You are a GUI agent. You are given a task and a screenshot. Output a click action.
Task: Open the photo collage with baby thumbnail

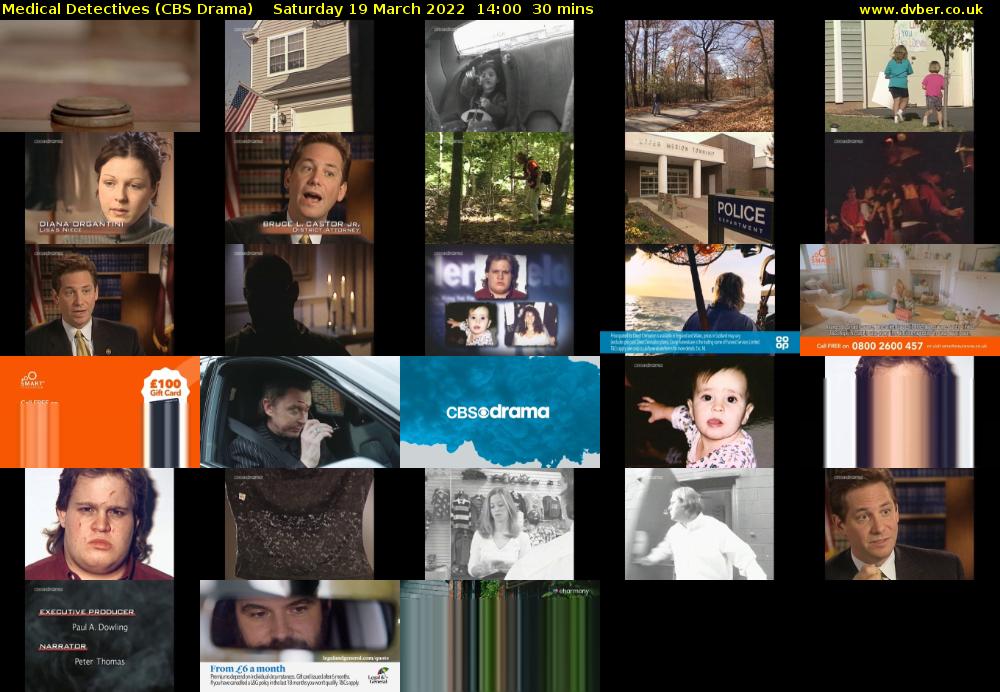(x=499, y=300)
